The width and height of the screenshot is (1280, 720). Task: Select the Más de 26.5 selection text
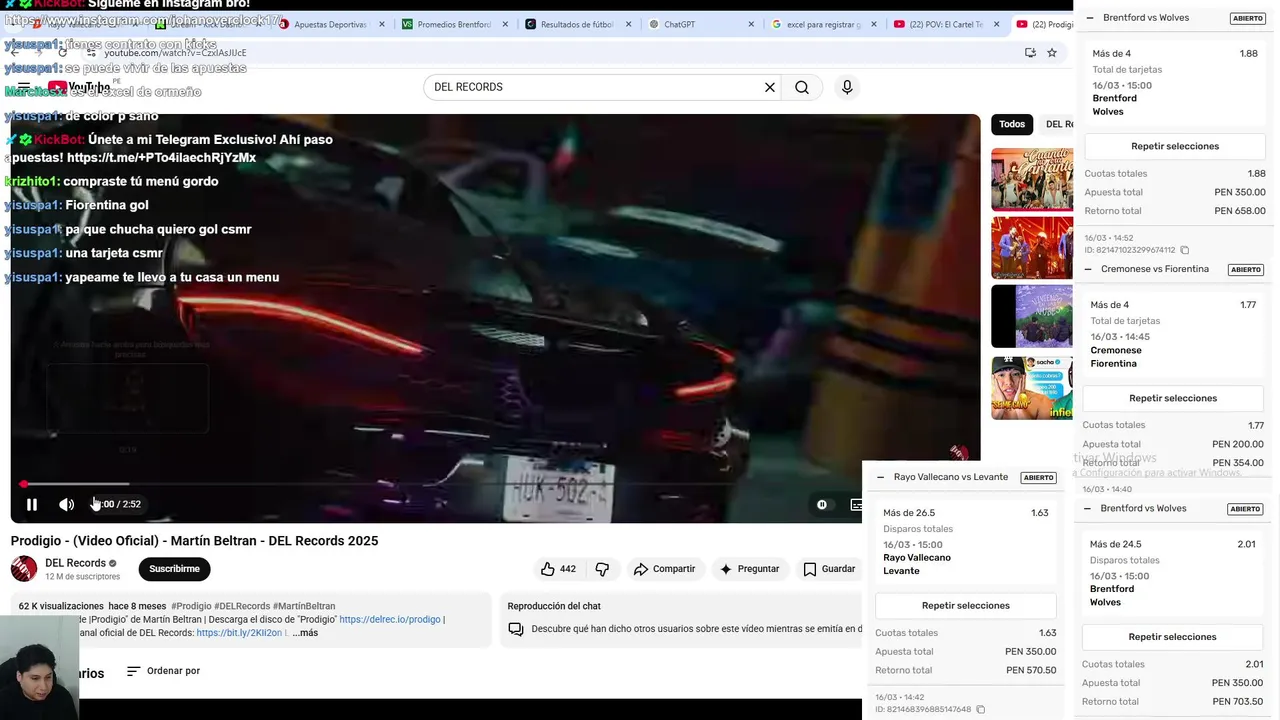click(909, 513)
